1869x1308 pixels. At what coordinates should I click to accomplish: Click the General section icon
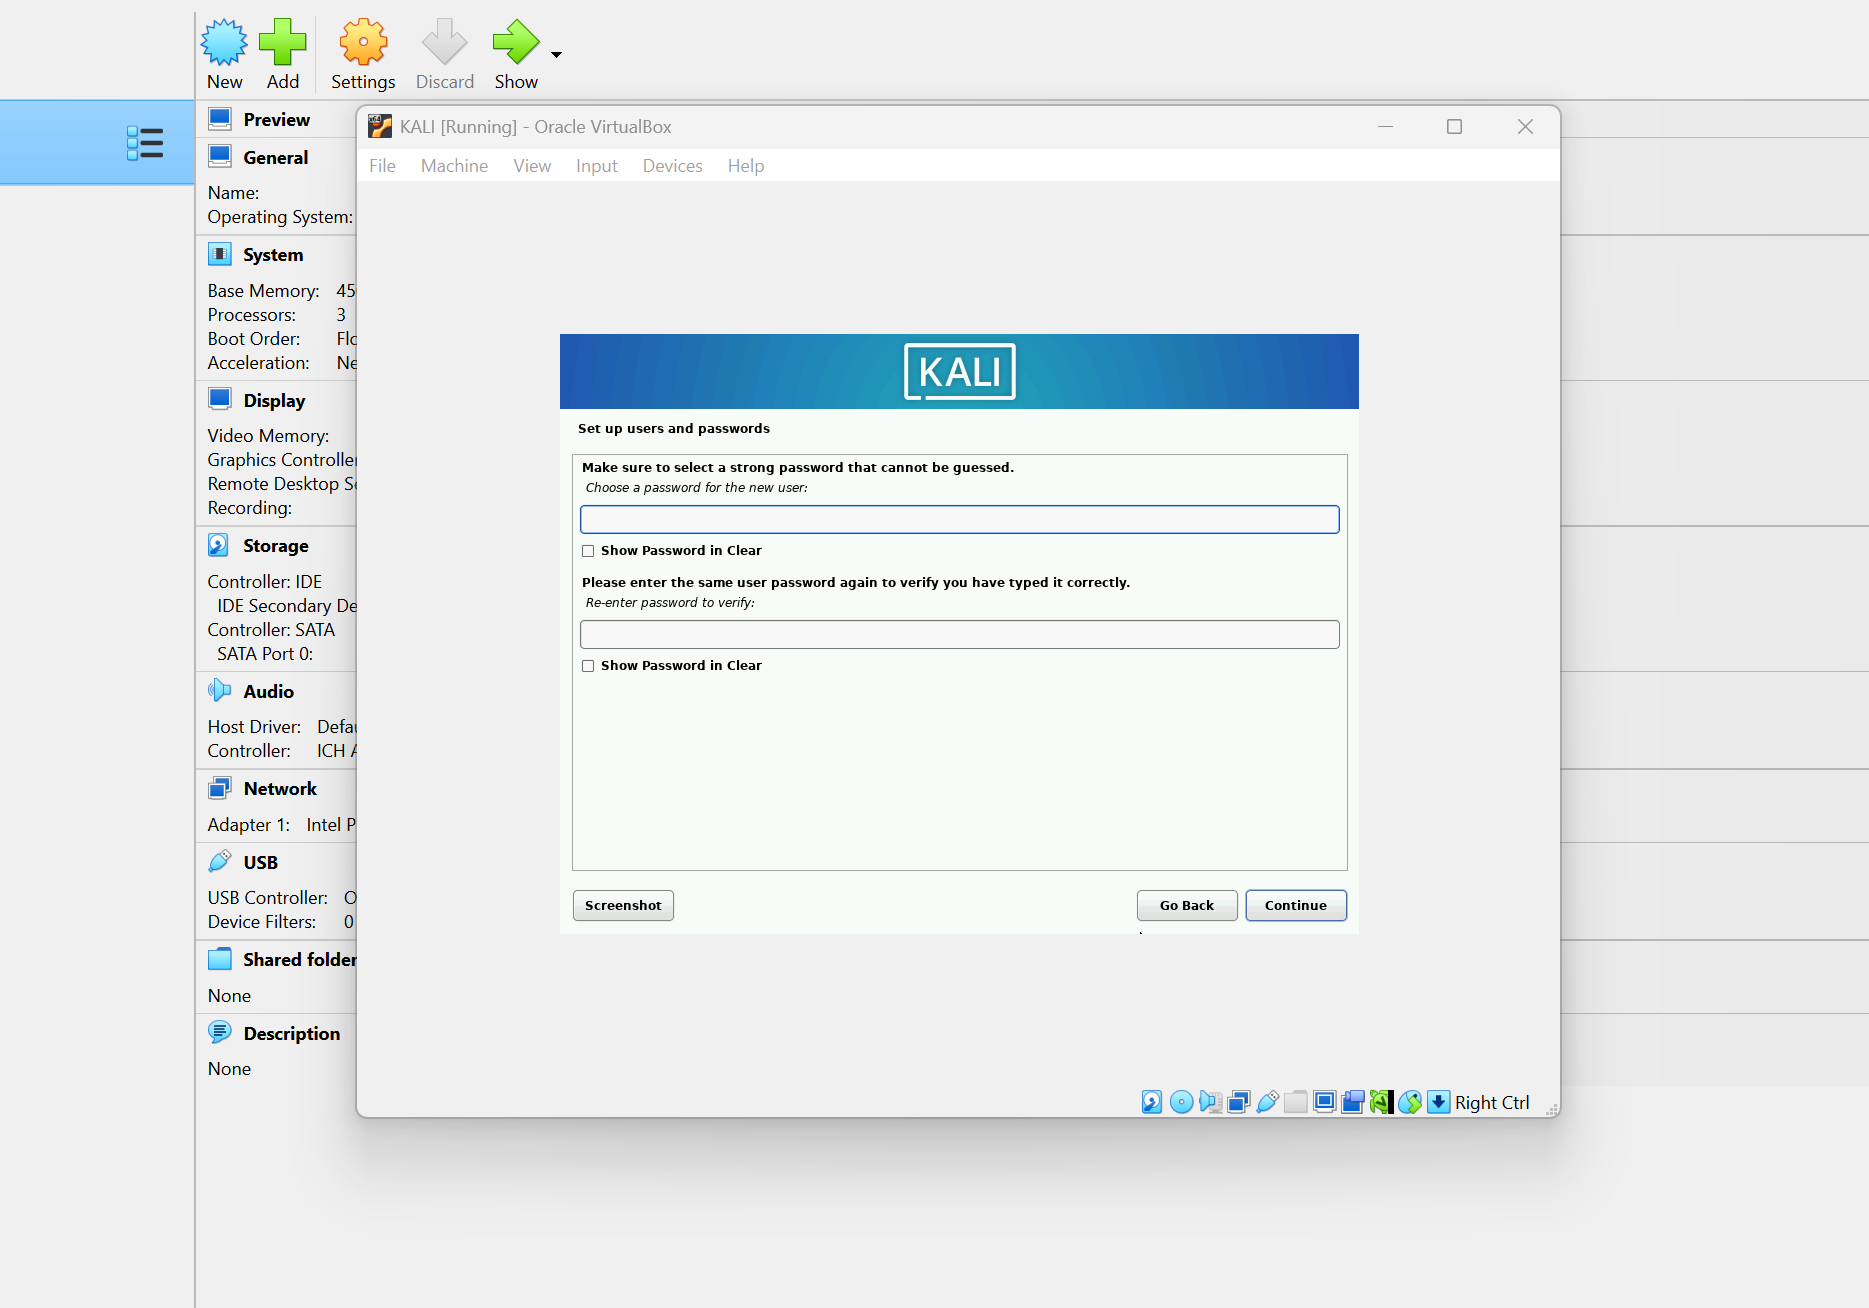click(x=220, y=157)
